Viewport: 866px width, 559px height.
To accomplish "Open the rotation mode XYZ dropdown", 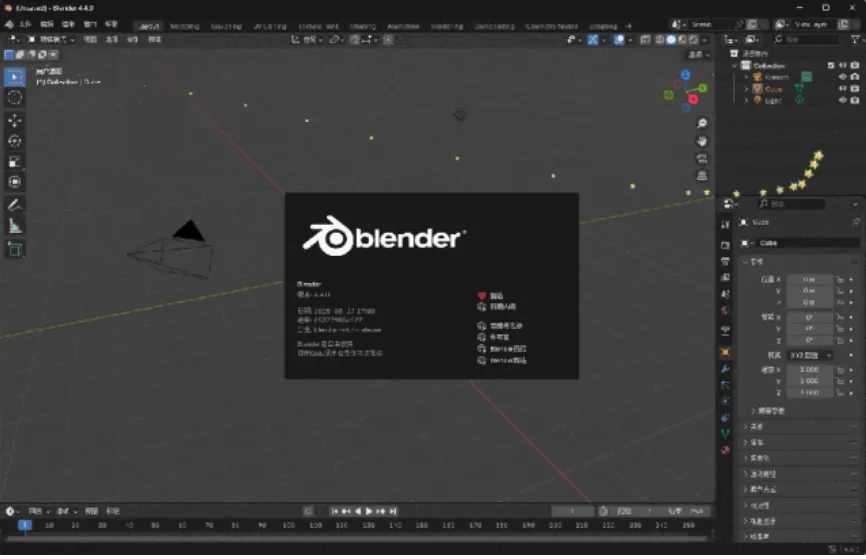I will click(810, 355).
